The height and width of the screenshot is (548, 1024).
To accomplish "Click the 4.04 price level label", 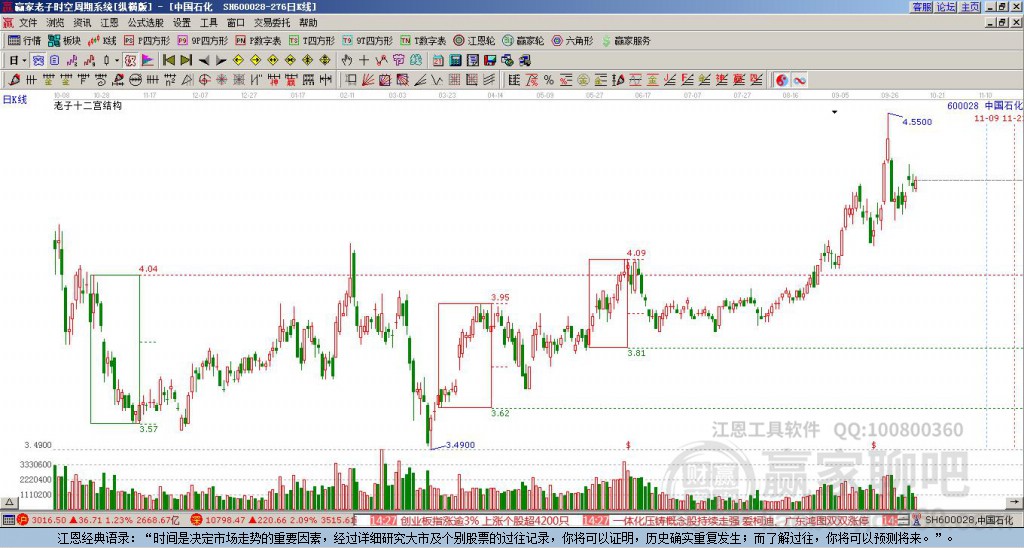I will coord(148,269).
